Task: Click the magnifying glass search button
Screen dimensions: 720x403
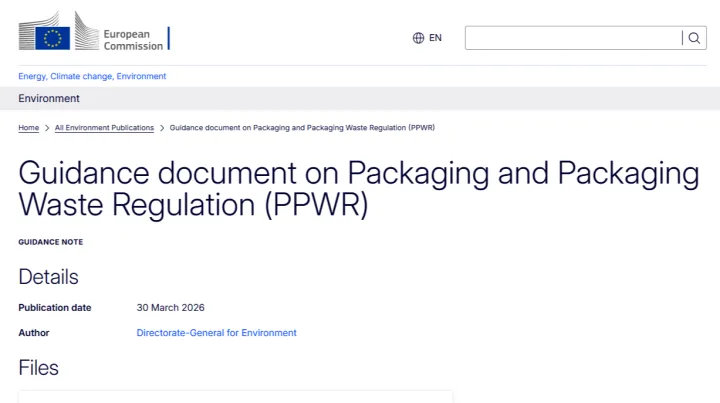Action: (694, 38)
